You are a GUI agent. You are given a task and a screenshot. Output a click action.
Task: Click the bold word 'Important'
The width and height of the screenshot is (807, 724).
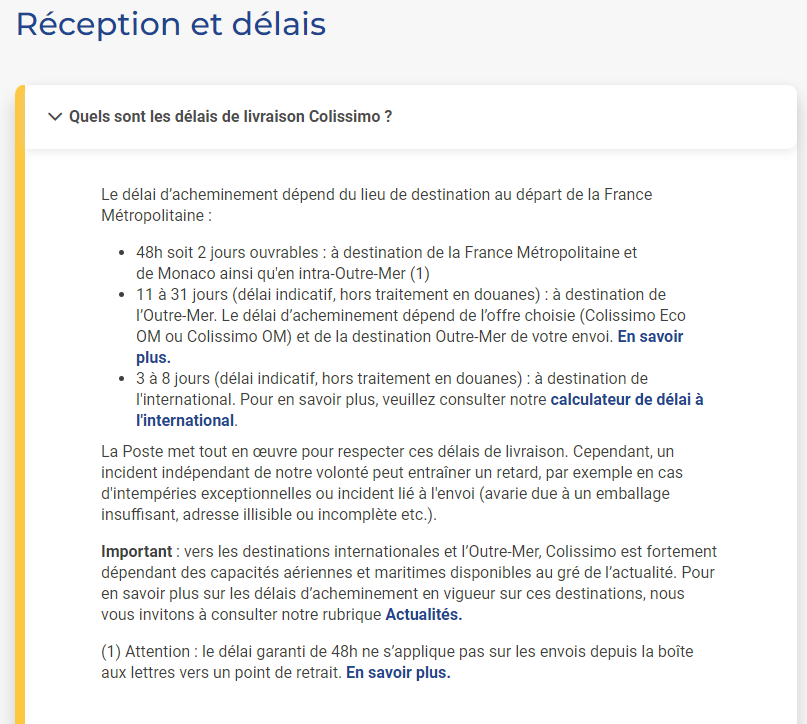(136, 552)
